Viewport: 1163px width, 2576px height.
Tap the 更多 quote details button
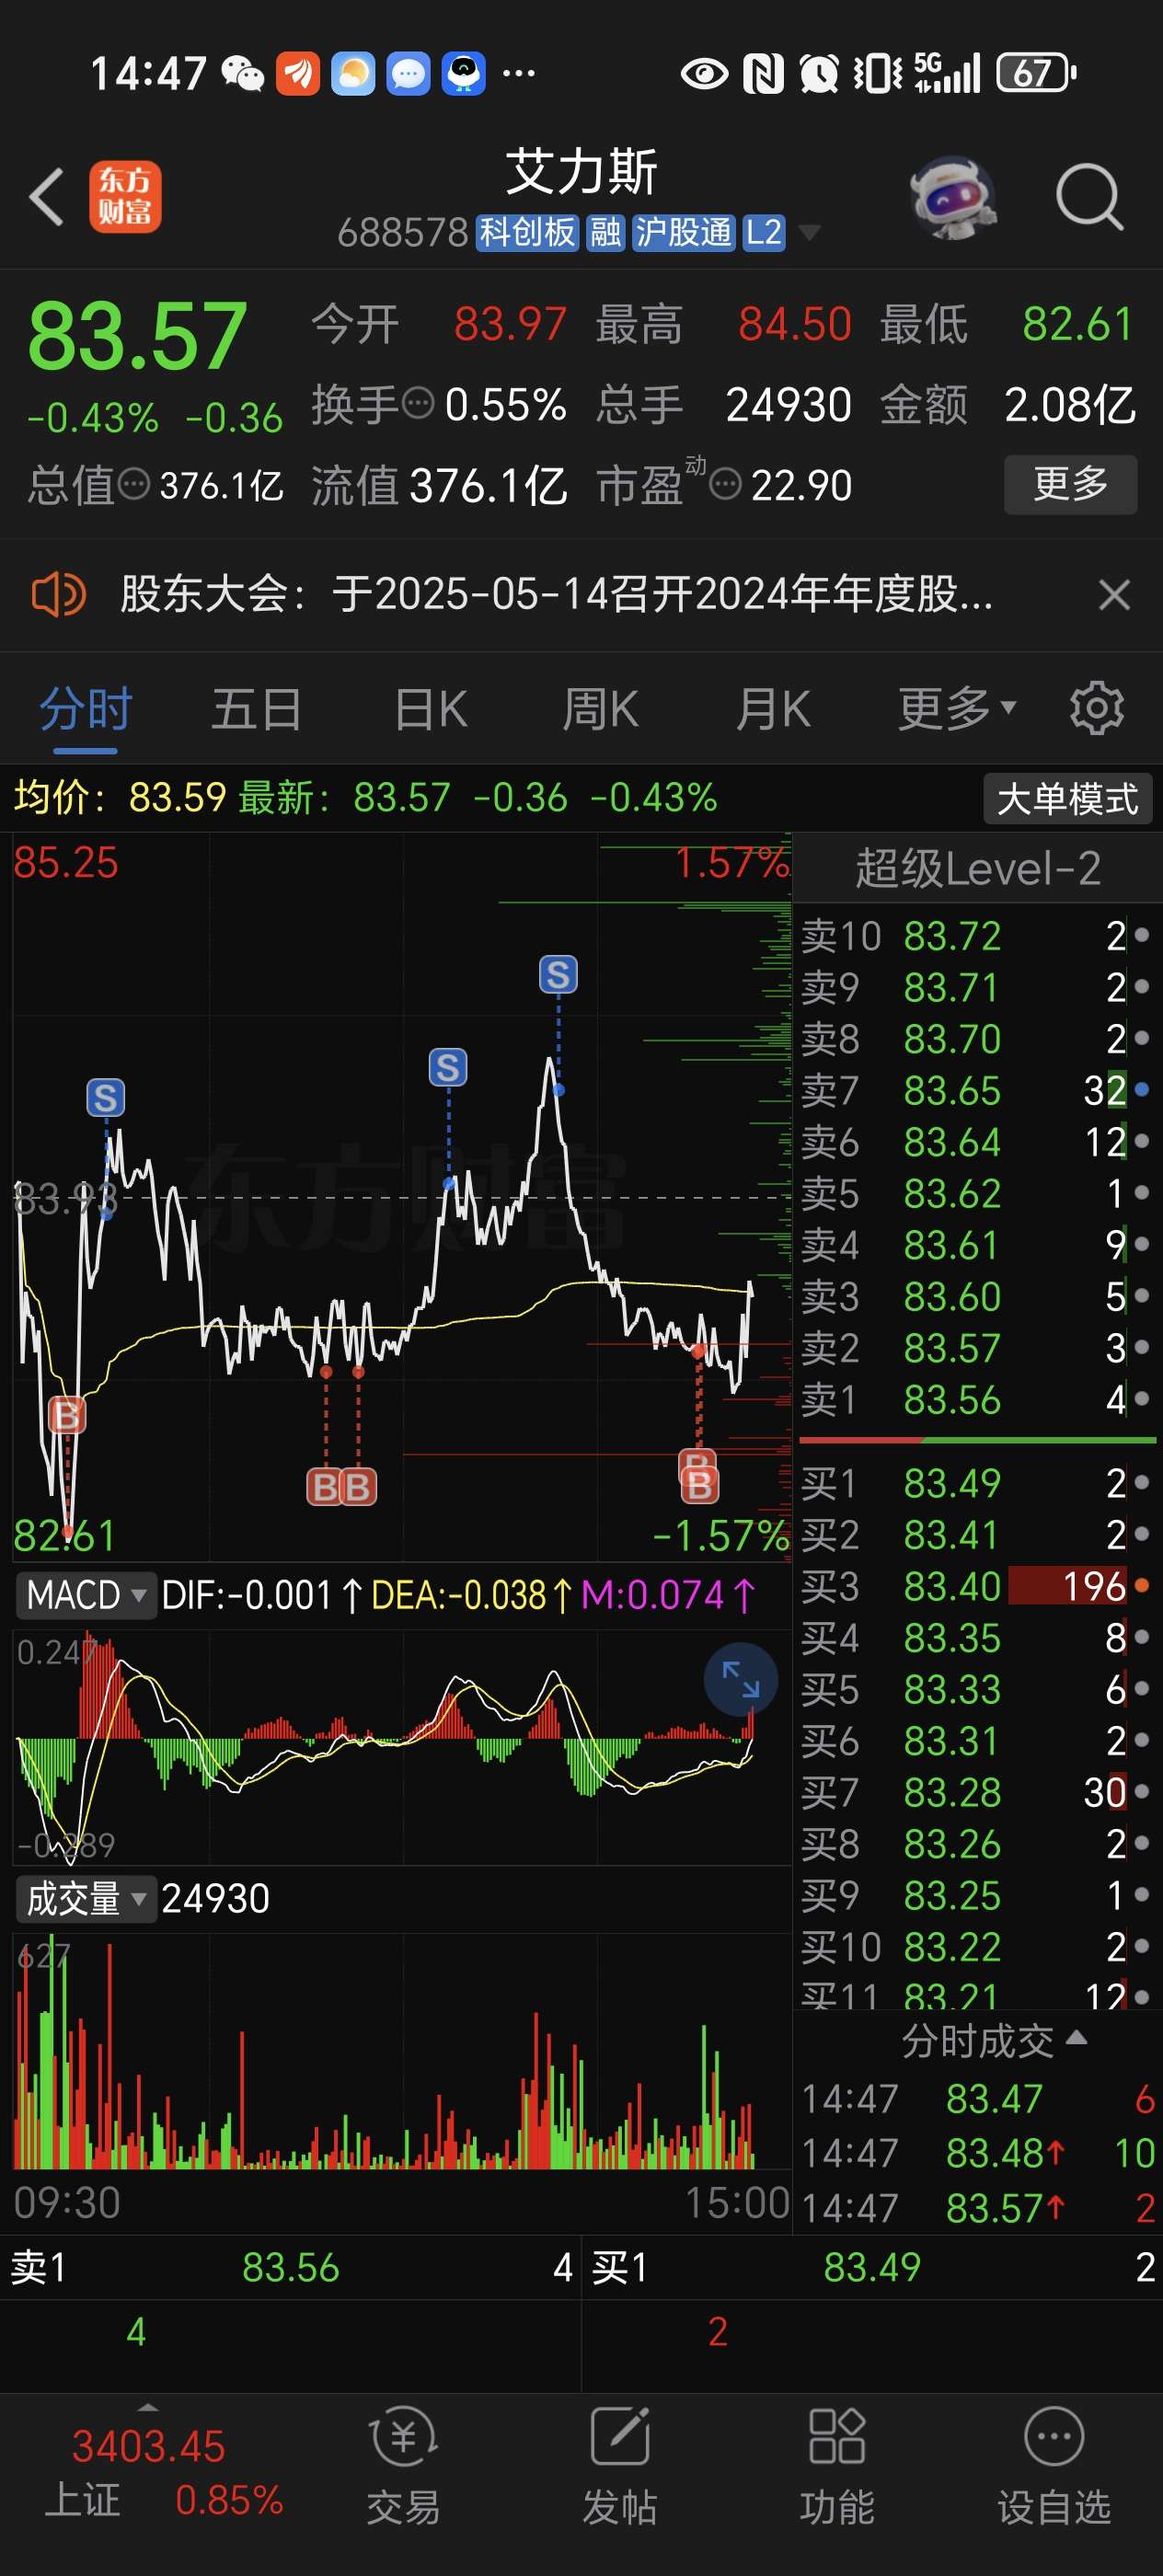[x=1070, y=484]
